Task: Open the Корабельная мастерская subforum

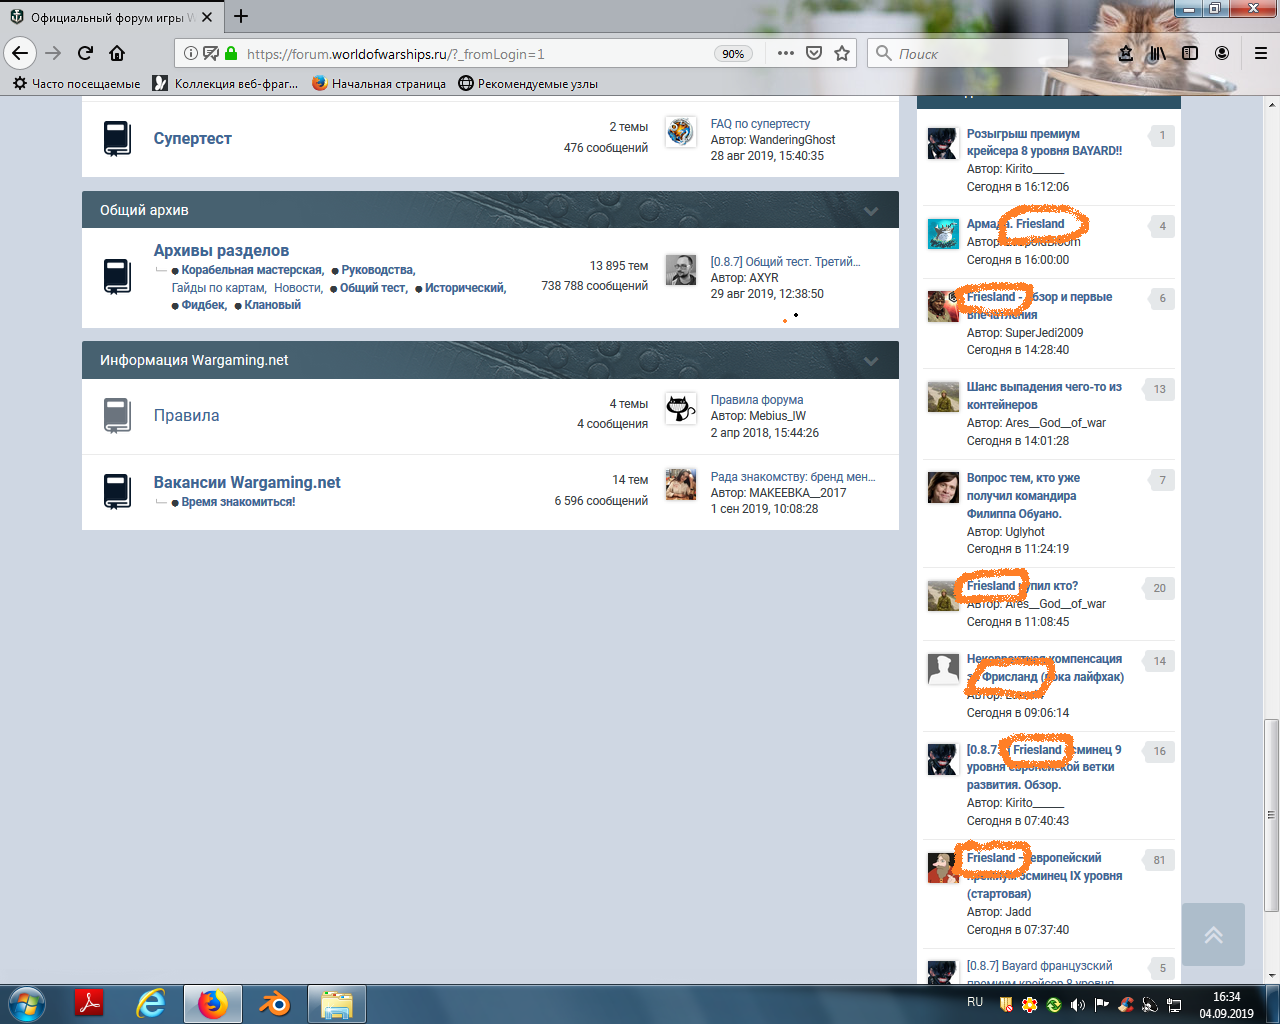Action: (252, 270)
